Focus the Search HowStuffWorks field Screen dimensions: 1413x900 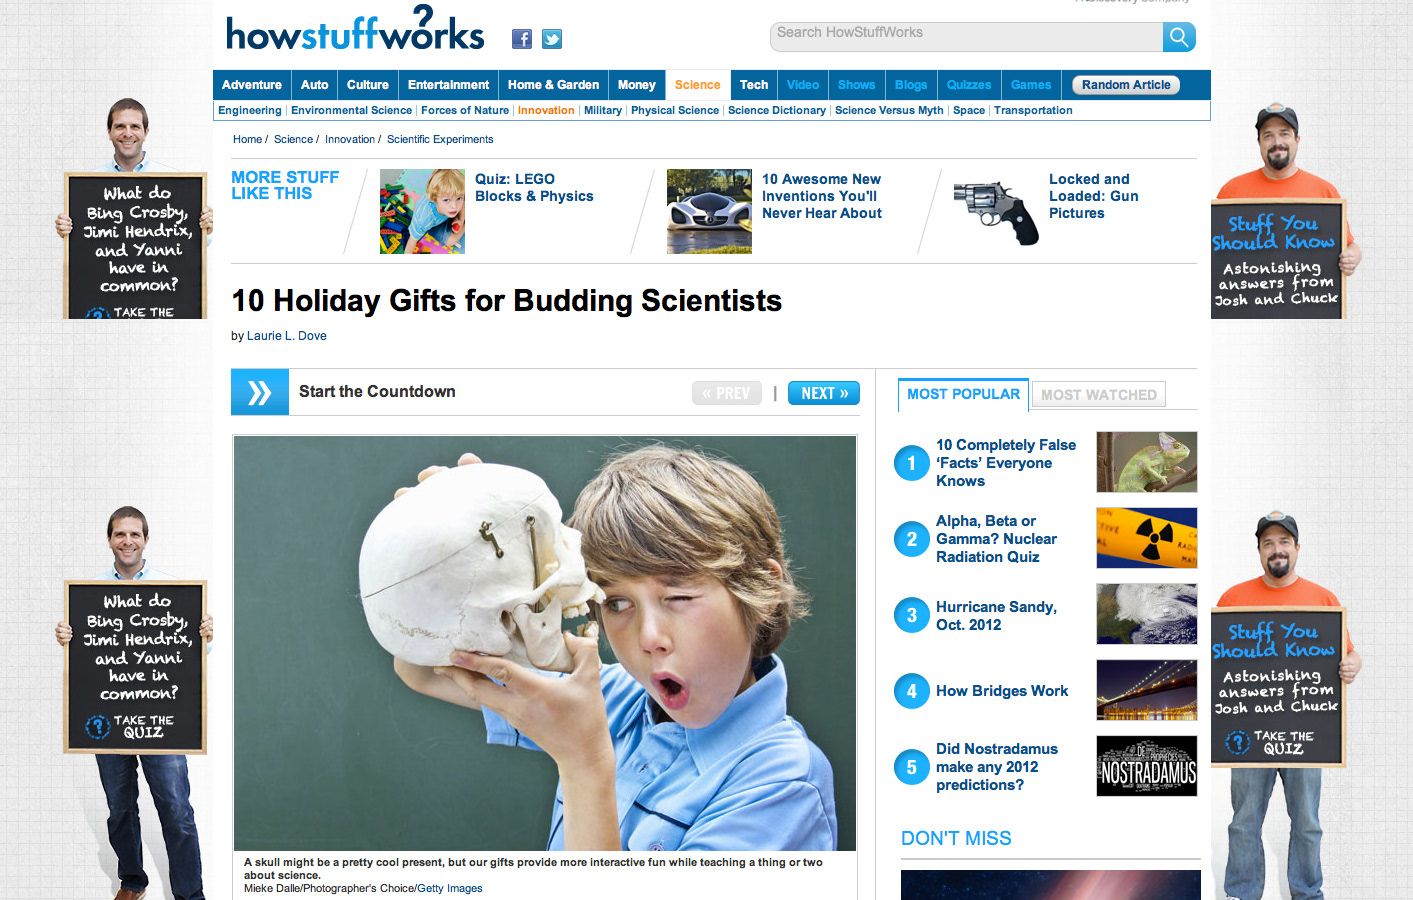[x=967, y=37]
